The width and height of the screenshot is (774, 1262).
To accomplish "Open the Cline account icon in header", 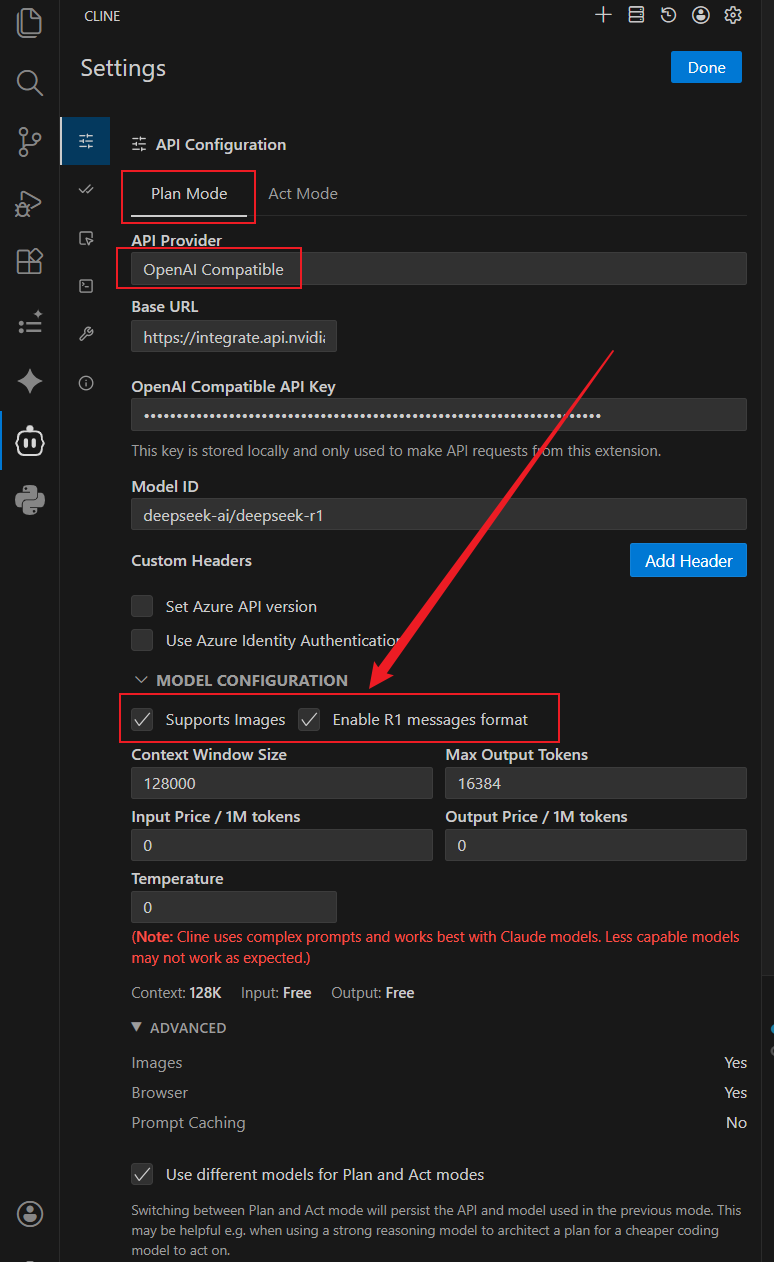I will pos(701,15).
